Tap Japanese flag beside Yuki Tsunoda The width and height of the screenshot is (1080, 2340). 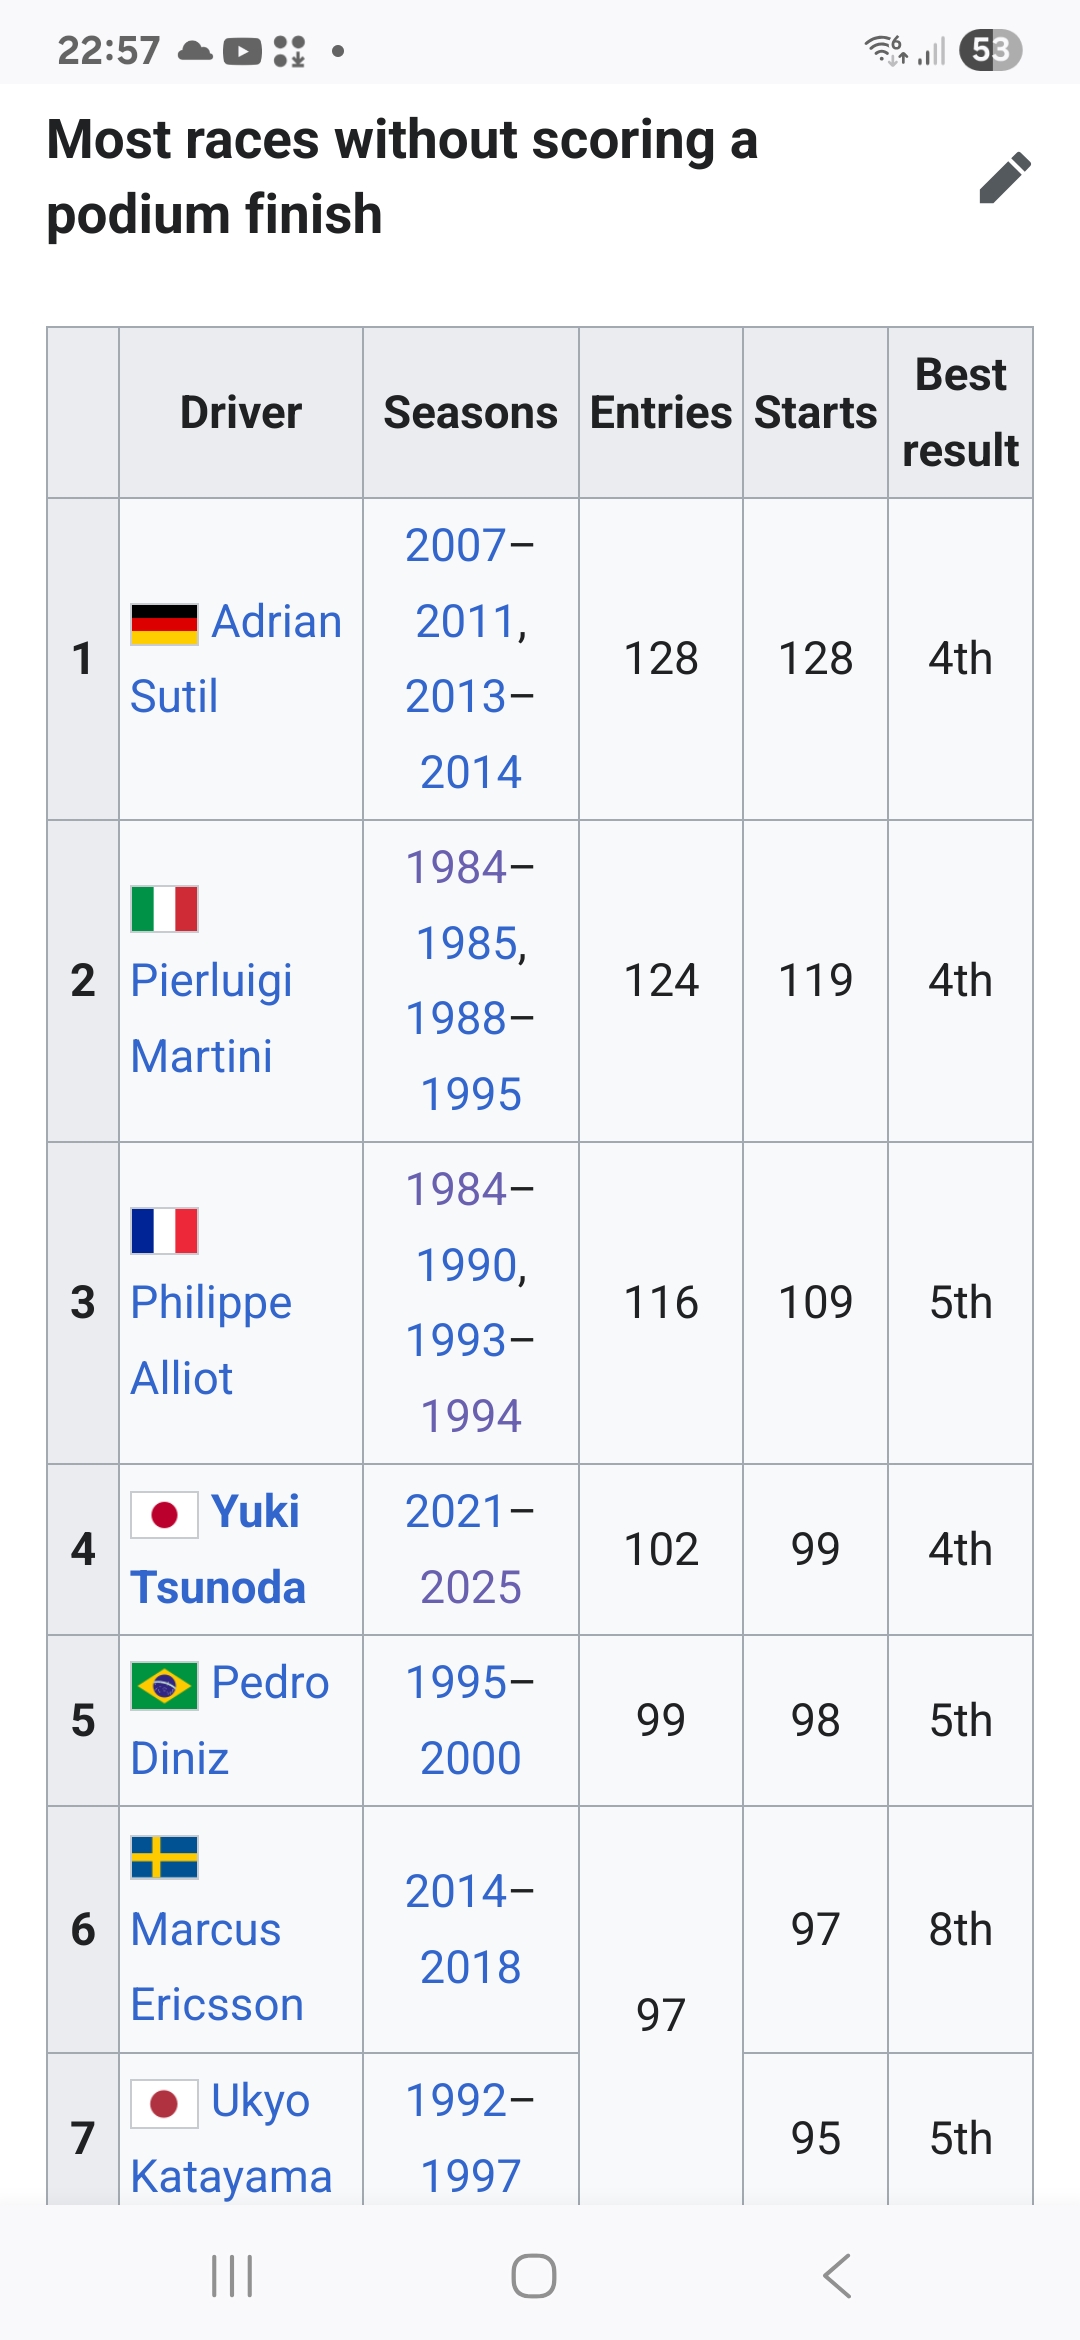click(x=165, y=1515)
